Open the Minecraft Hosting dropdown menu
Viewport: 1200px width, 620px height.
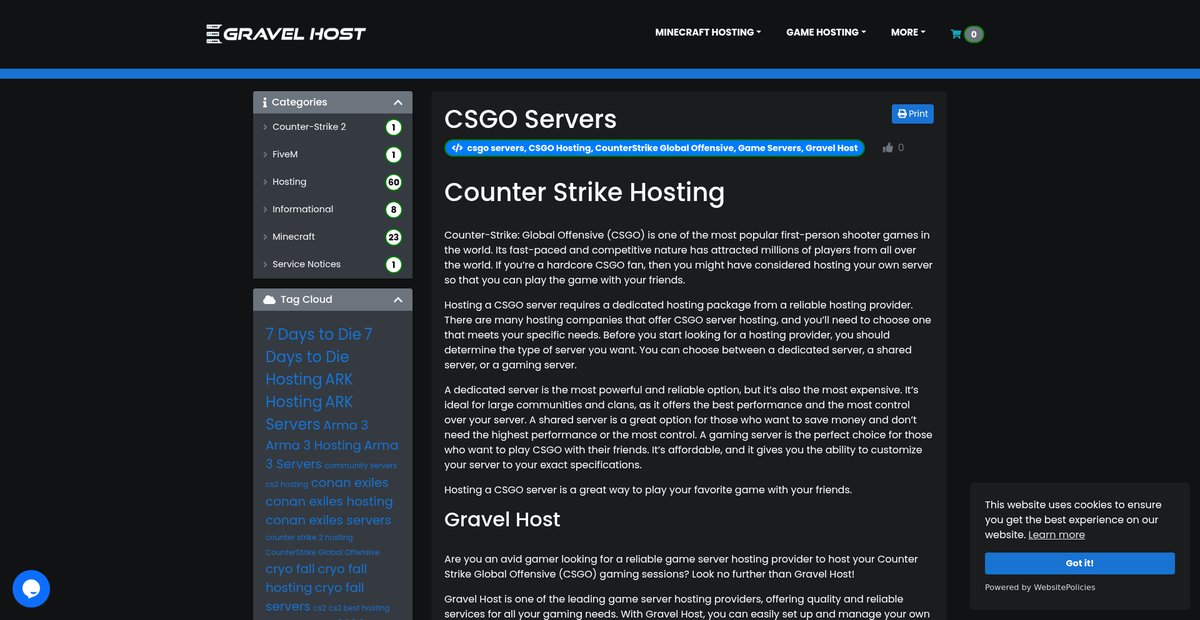coord(708,32)
